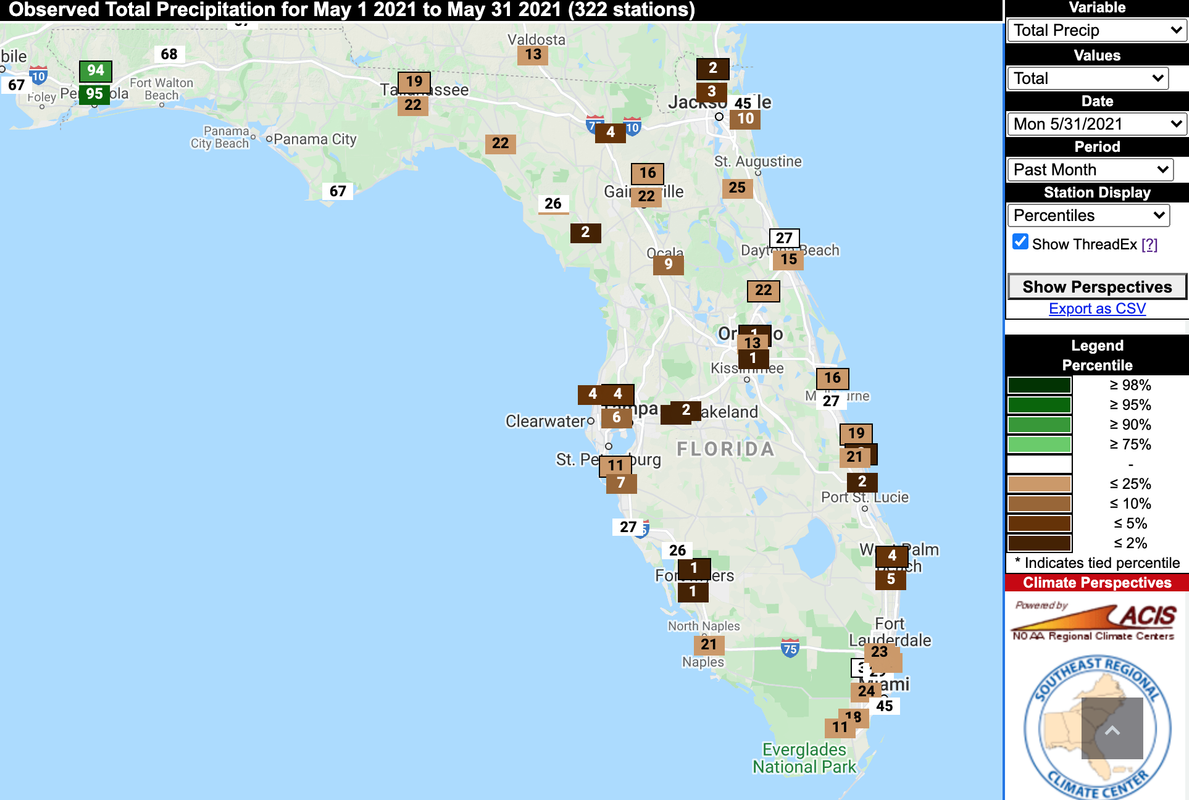The height and width of the screenshot is (800, 1189).
Task: Open the Date dropdown showing Mon 5/31/2021
Action: [x=1096, y=124]
